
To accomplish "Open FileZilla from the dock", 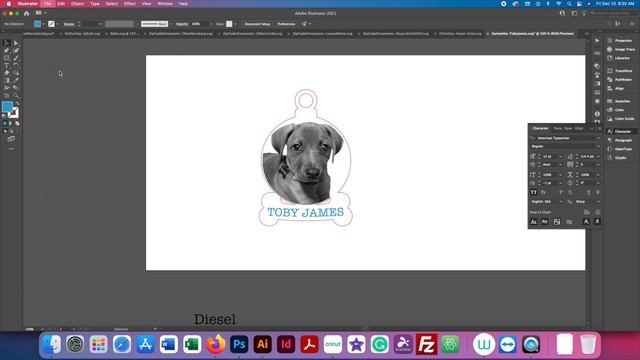I will [x=427, y=344].
